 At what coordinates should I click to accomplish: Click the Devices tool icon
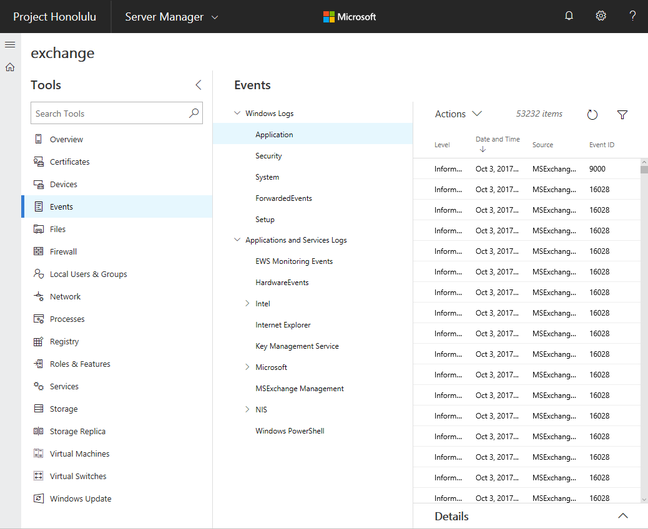38,184
